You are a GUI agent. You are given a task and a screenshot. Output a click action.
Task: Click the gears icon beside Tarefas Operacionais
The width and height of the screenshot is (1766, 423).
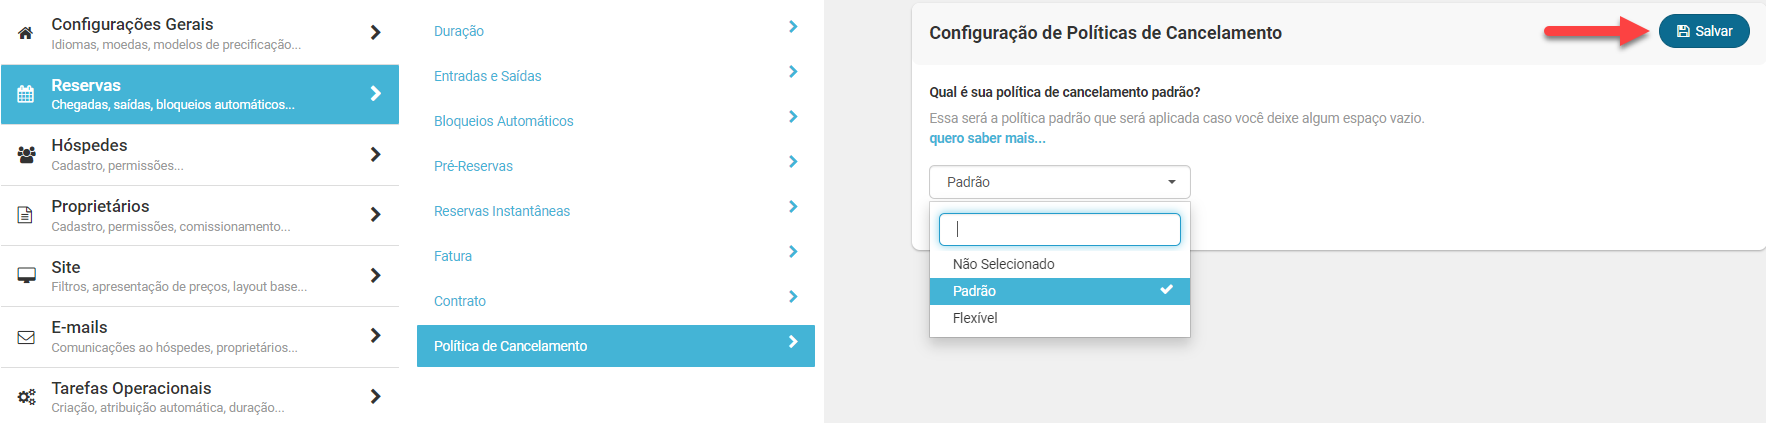[27, 397]
